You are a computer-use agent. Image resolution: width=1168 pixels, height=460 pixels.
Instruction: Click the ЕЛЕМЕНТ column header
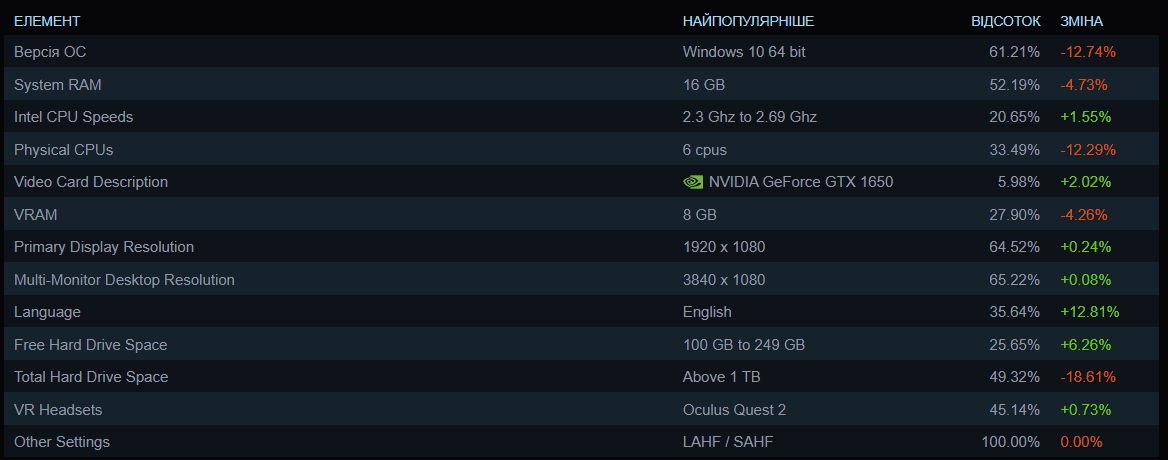[x=47, y=21]
